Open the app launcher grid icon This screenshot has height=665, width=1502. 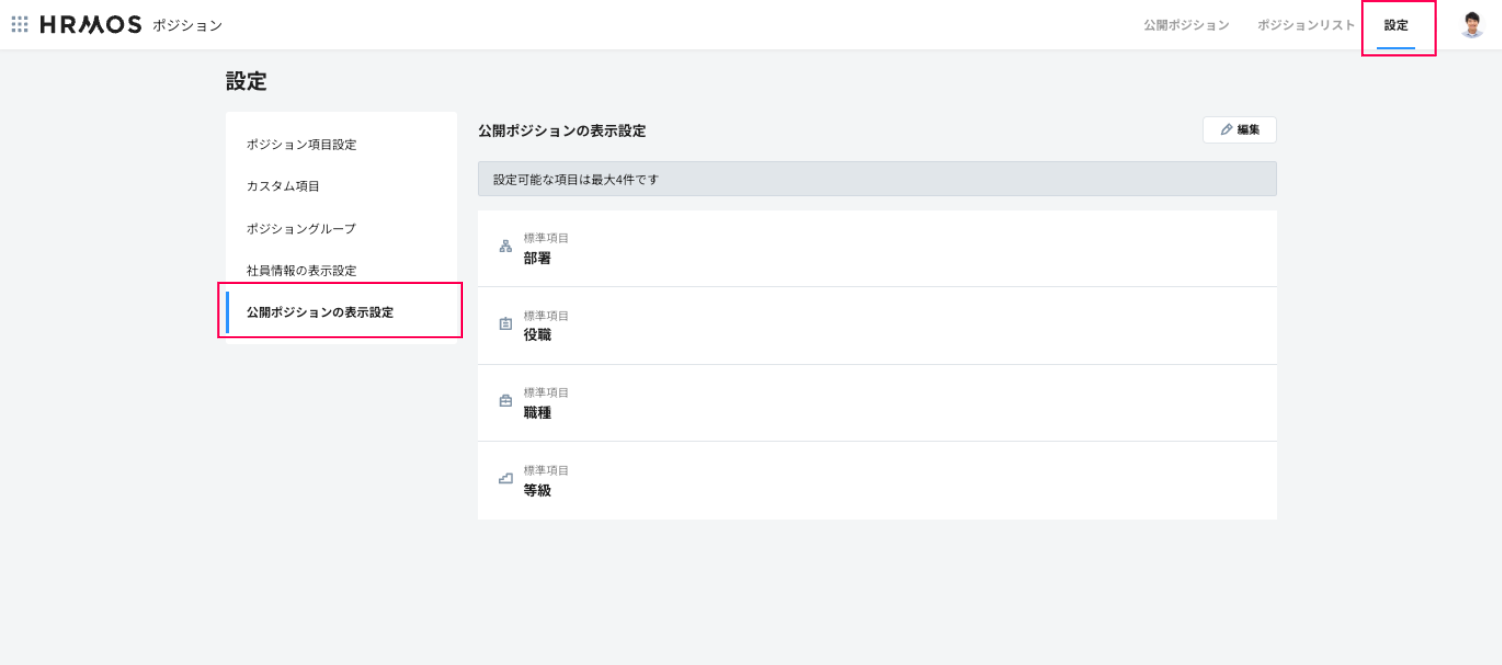click(19, 25)
